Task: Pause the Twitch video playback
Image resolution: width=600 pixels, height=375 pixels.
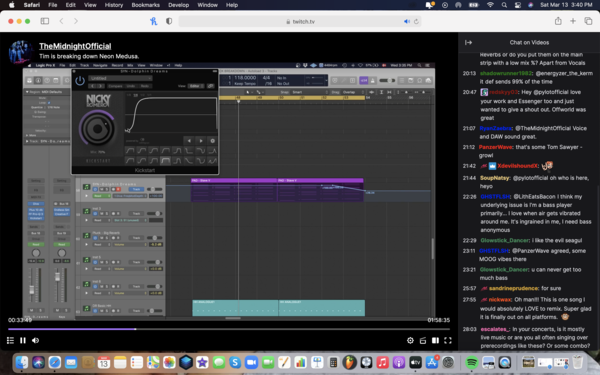Action: pos(23,340)
